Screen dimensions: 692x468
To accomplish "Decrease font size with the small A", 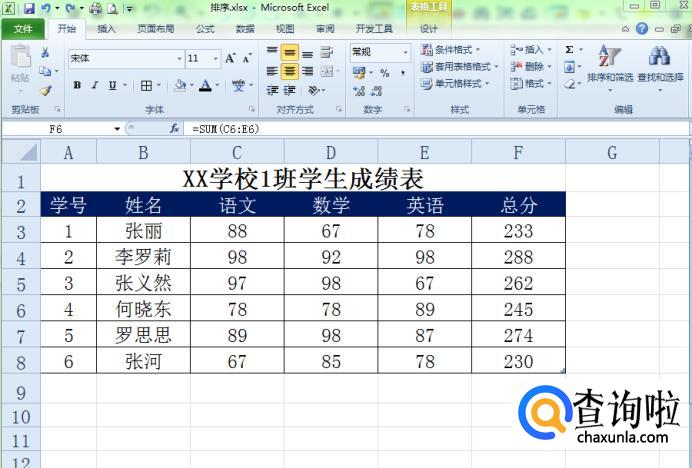I will (x=247, y=58).
